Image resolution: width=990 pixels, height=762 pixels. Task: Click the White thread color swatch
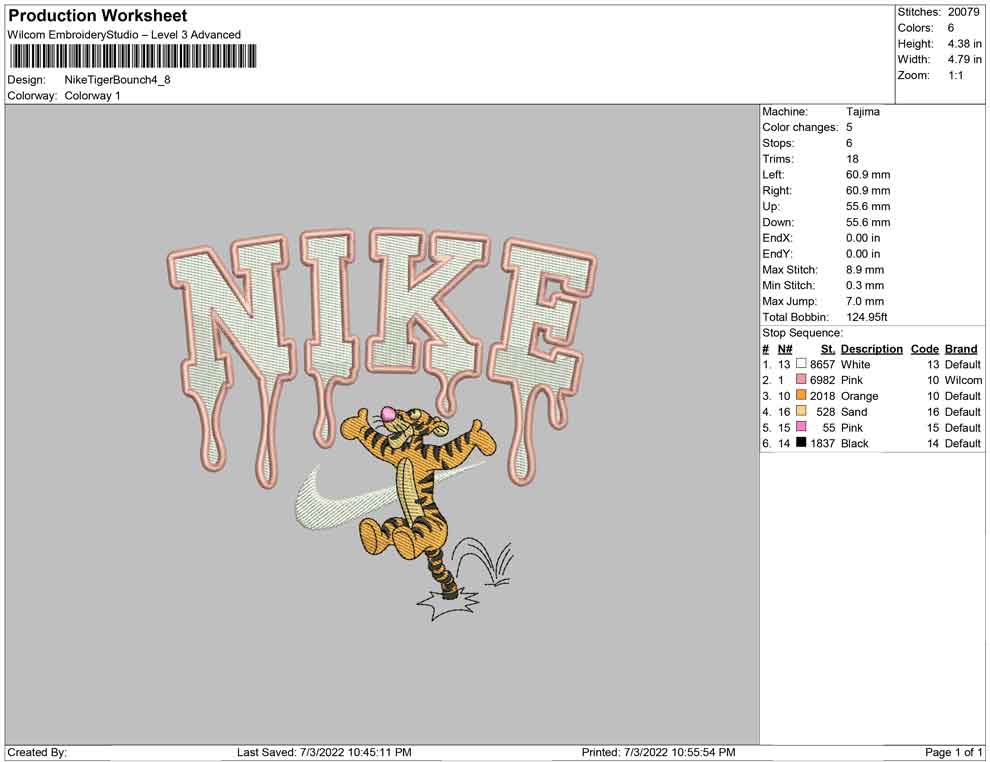pyautogui.click(x=801, y=364)
